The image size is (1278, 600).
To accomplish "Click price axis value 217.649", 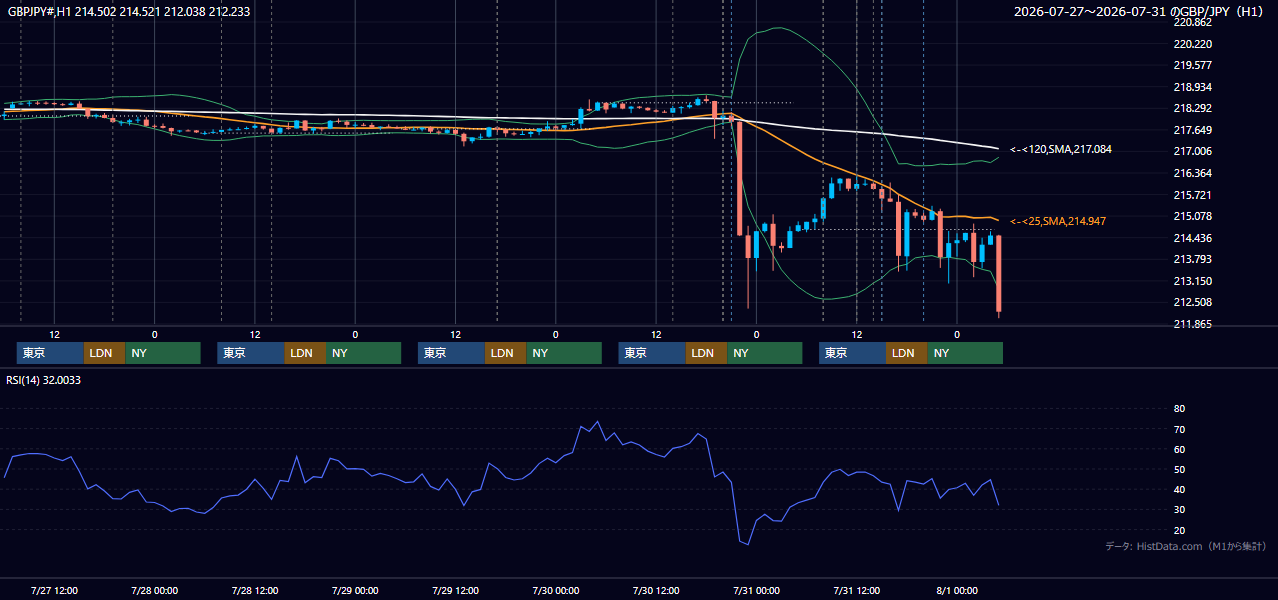I will point(1192,130).
